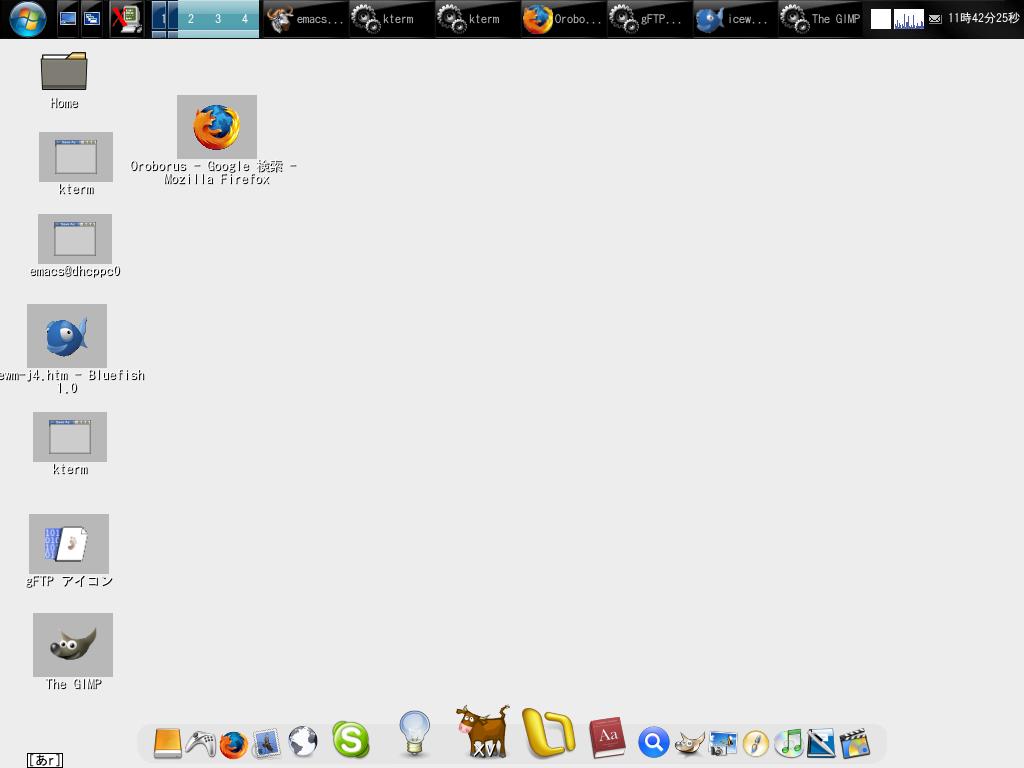1024x768 pixels.
Task: Launch Skype from the dock
Action: tap(350, 741)
